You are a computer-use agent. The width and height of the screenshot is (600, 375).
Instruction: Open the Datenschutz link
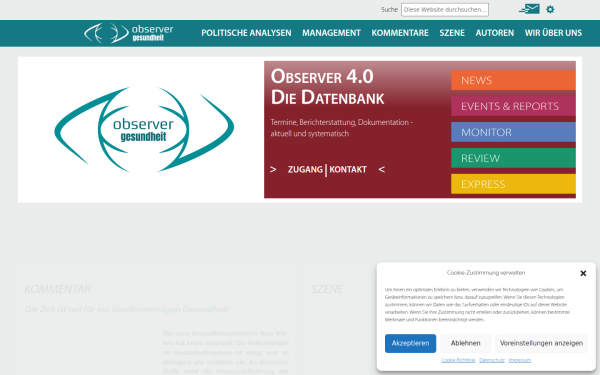(492, 360)
